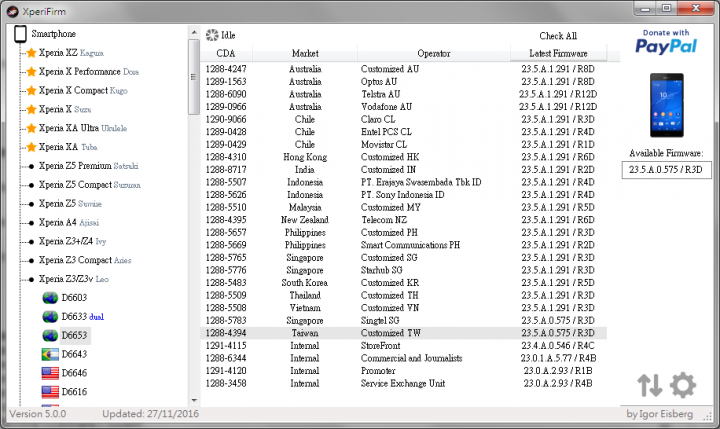Expand the Xperia Z5 Compact Suzuran node
720x429 pixels.
[31, 185]
